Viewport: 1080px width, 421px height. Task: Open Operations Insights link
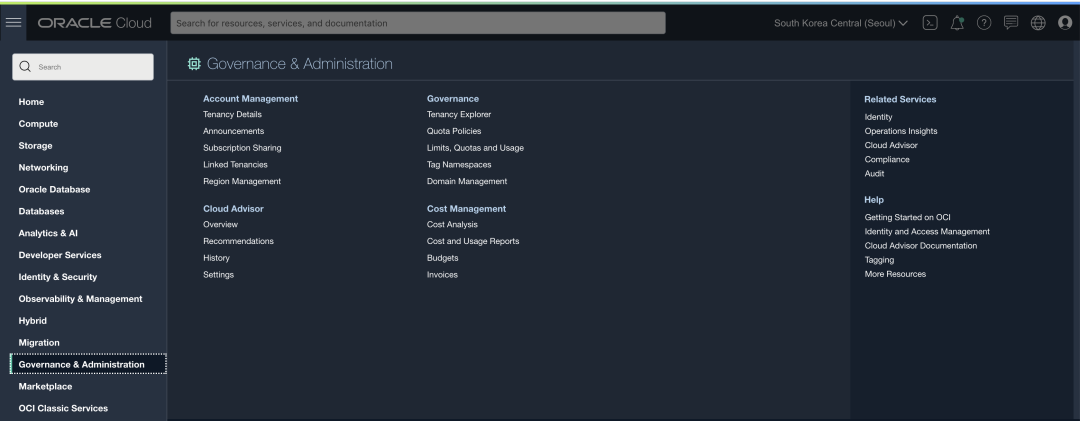(901, 131)
